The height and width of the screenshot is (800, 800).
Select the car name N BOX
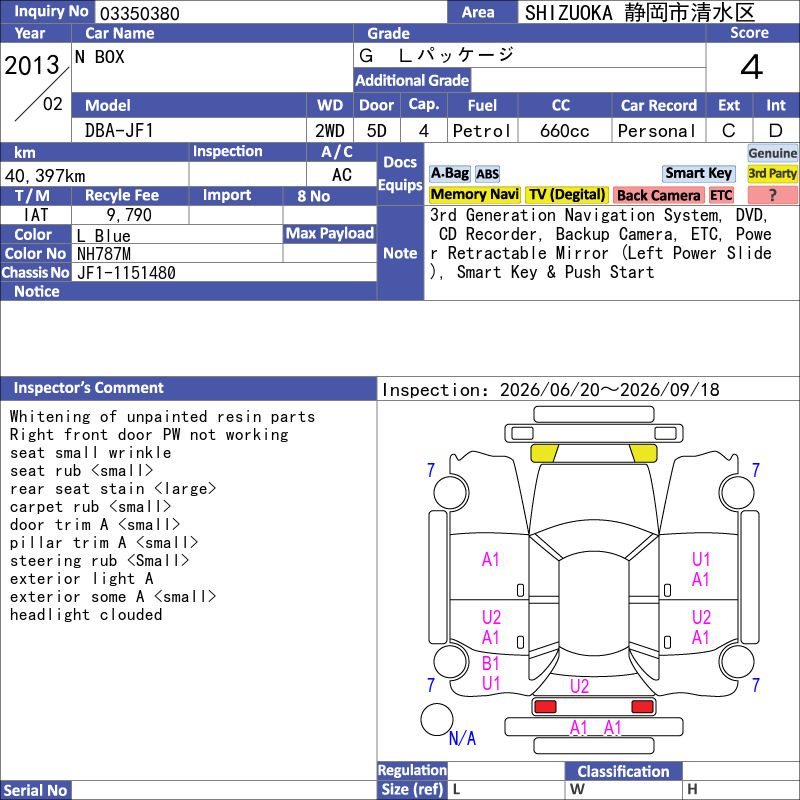pos(99,57)
